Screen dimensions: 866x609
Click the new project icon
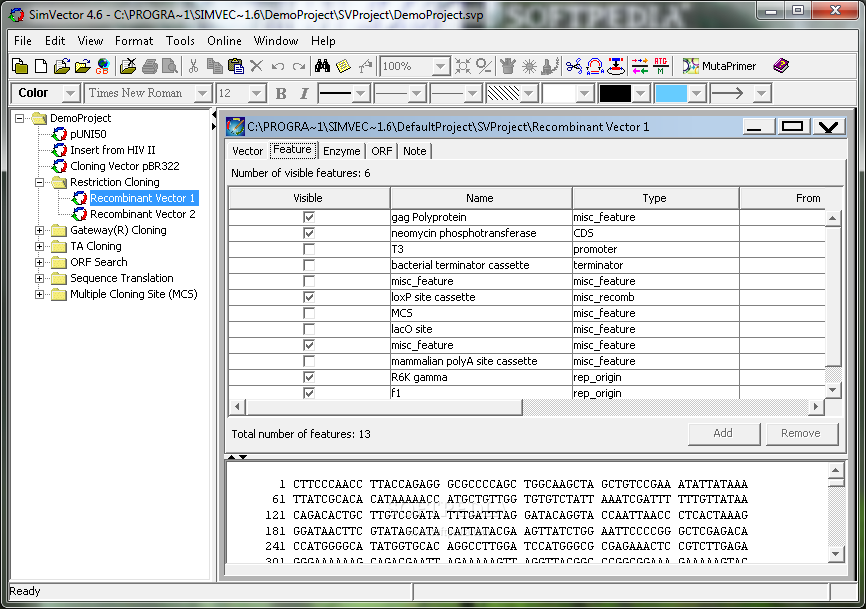click(20, 66)
